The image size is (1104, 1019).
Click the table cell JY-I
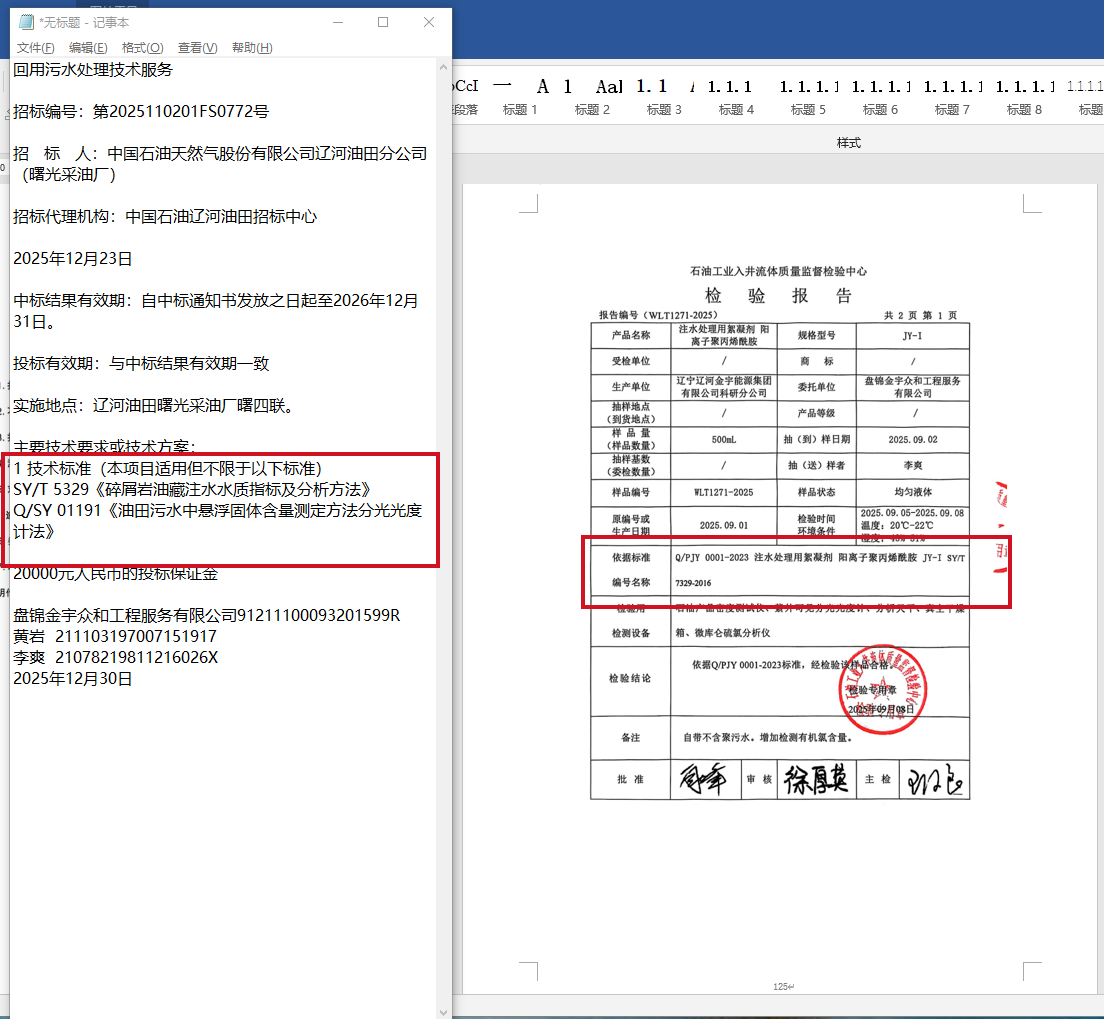(912, 336)
